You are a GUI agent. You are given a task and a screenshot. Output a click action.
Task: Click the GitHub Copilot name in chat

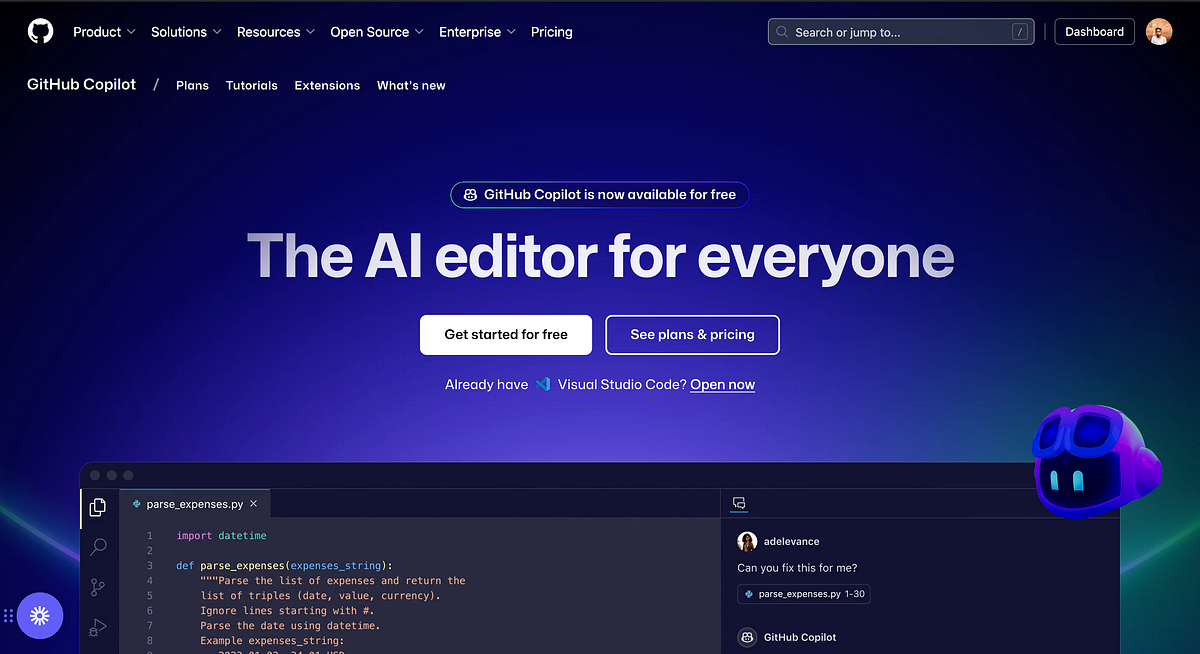coord(800,637)
